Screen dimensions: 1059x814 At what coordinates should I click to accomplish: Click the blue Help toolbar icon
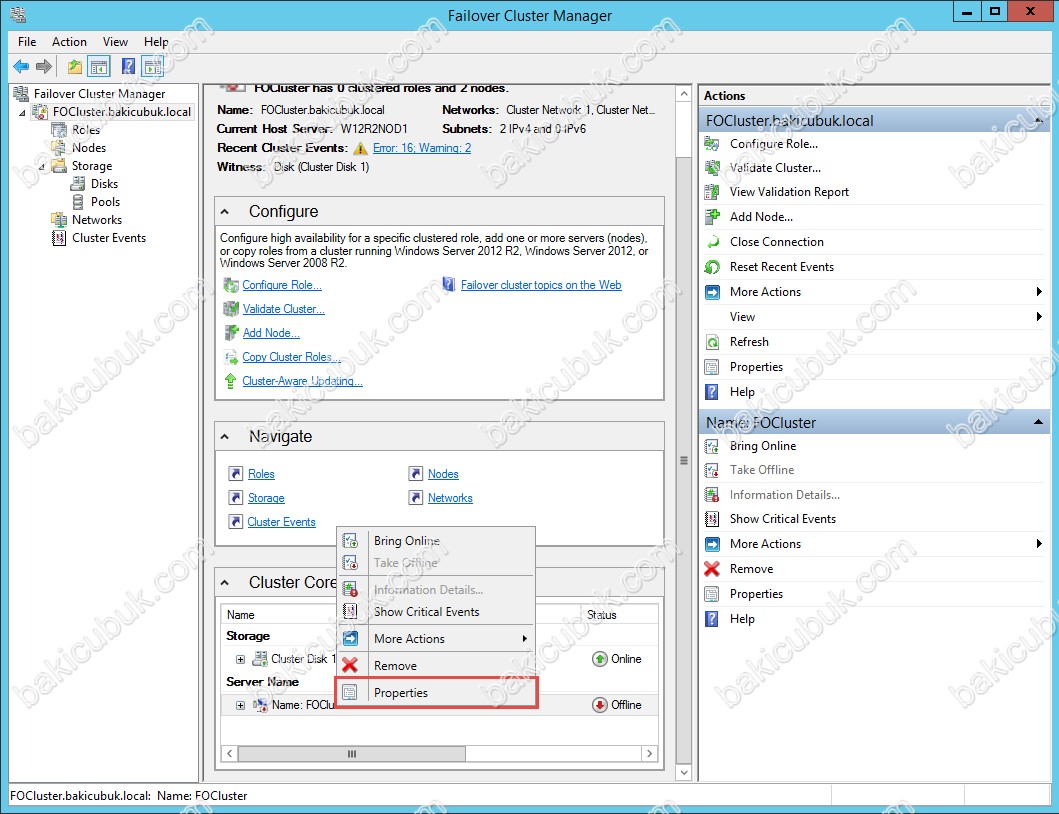128,66
